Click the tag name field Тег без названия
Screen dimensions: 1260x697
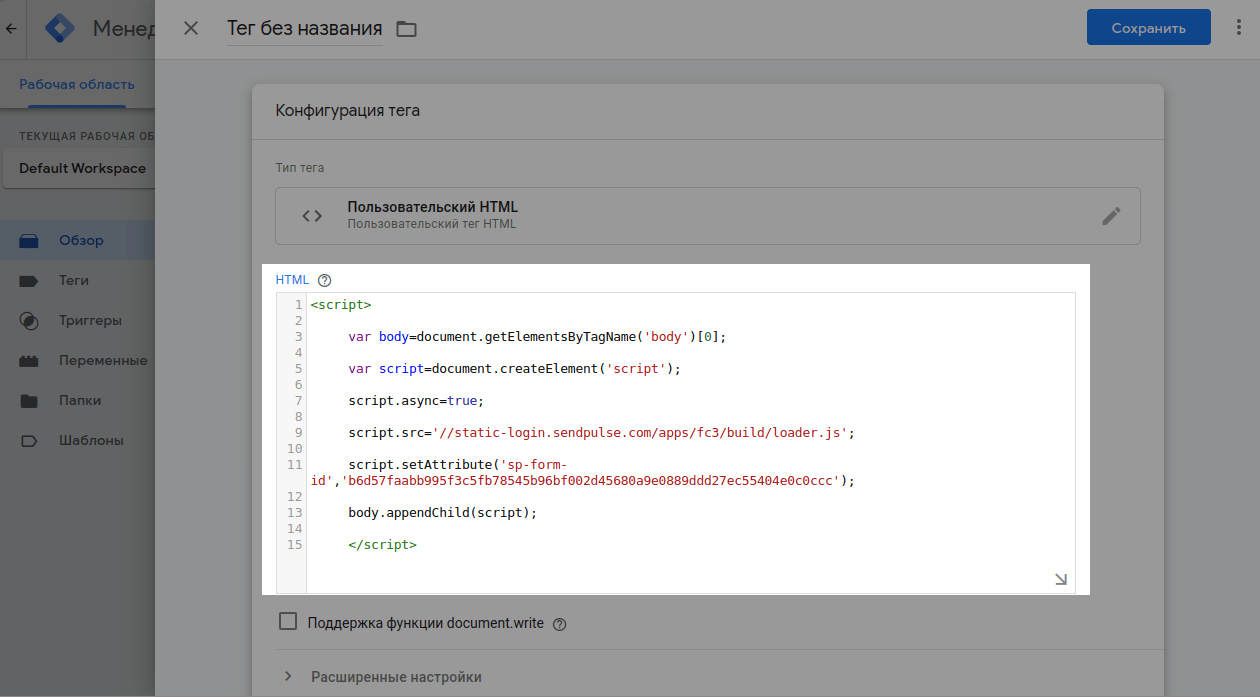click(x=304, y=28)
